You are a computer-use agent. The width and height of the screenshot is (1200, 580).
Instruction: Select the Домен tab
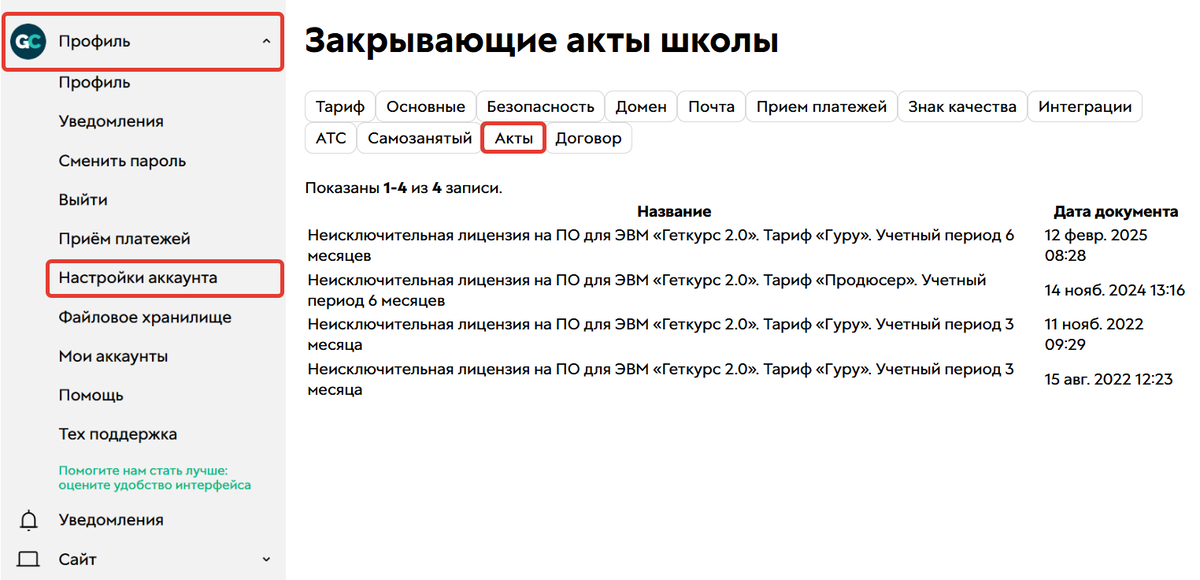pos(641,107)
